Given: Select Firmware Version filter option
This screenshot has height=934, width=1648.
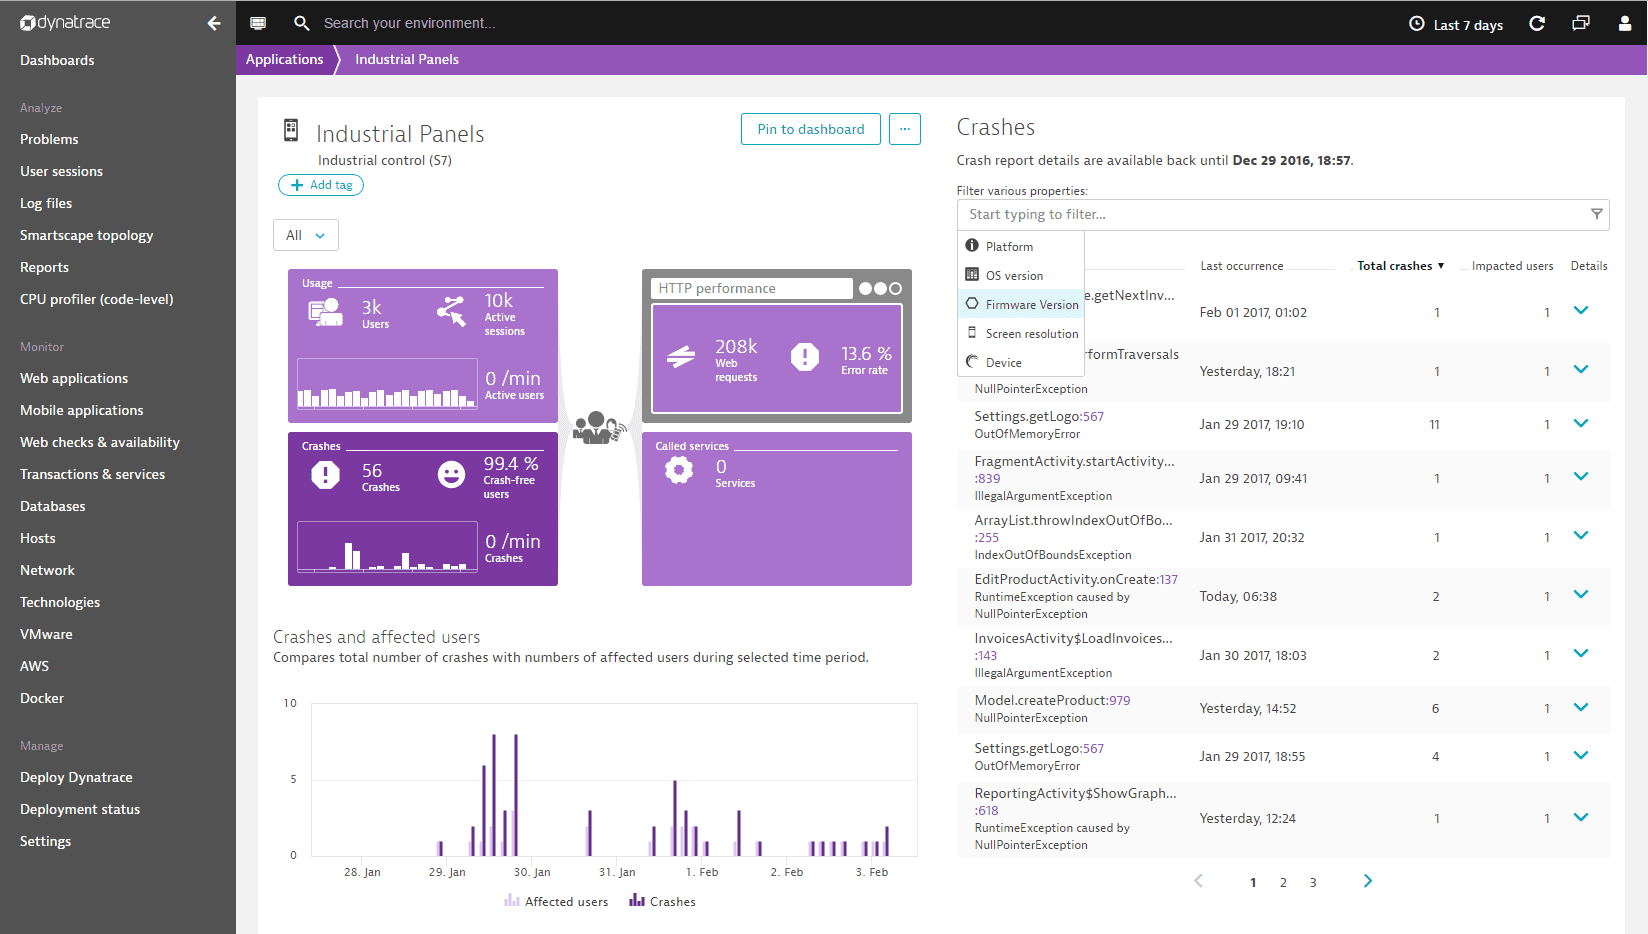Looking at the screenshot, I should (x=1021, y=304).
